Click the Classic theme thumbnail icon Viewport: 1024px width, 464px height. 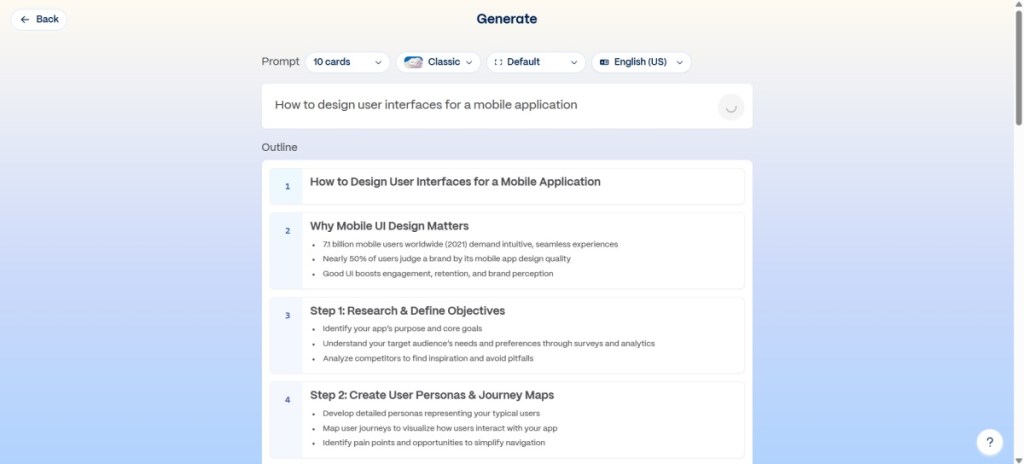coord(413,62)
